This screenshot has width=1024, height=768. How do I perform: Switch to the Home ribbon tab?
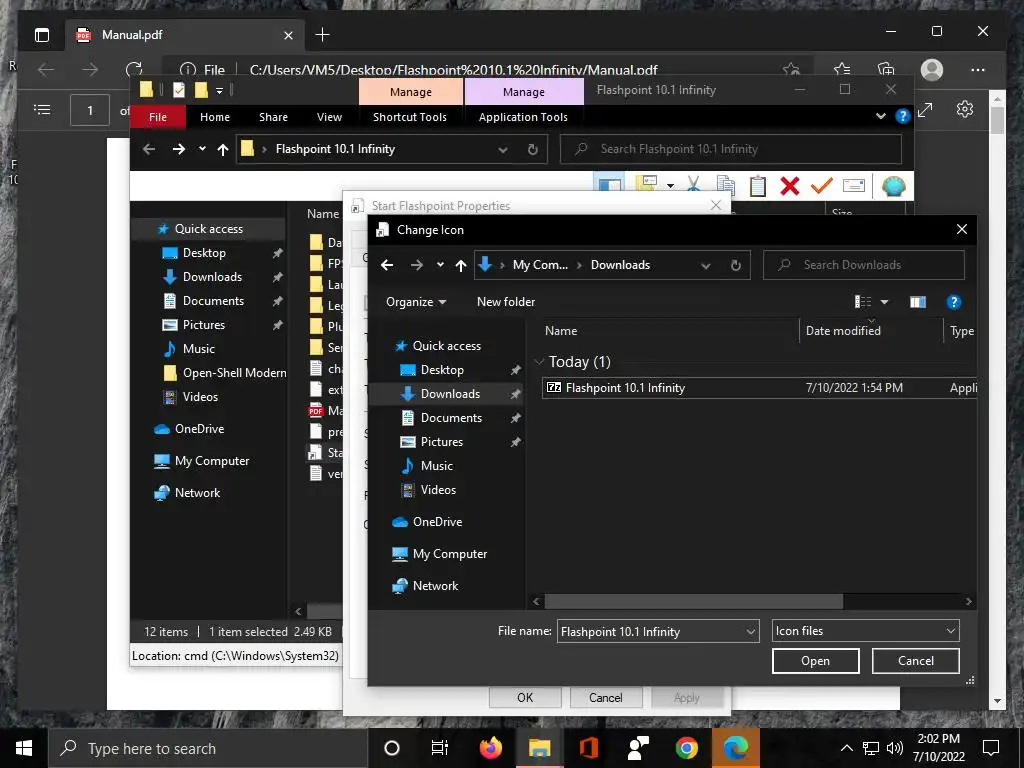click(x=215, y=117)
